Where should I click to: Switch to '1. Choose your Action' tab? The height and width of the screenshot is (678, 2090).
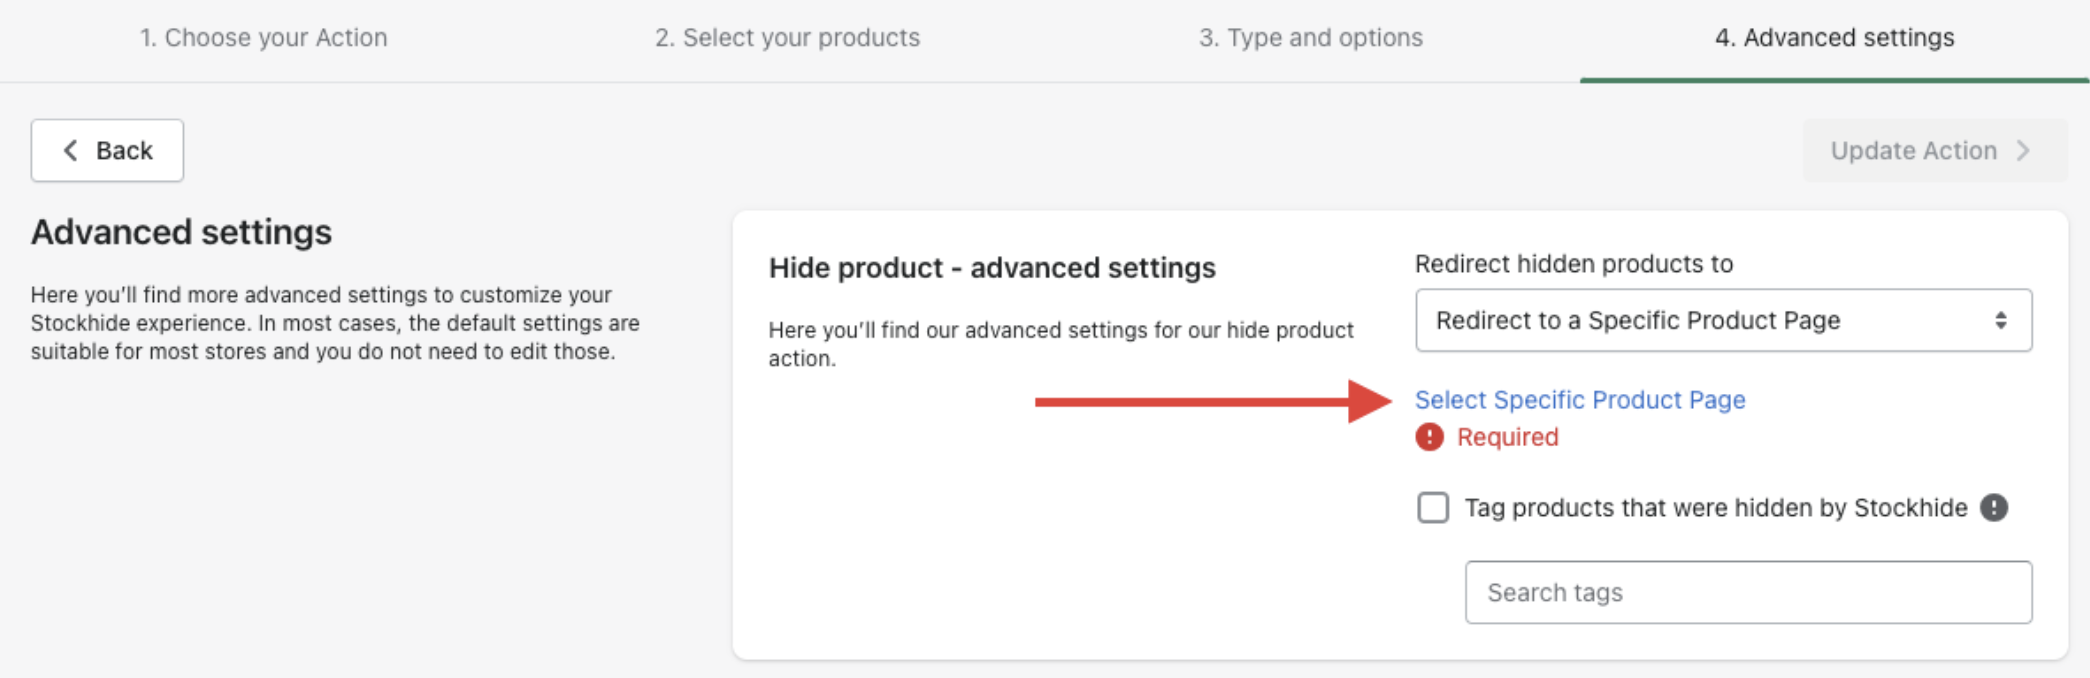pos(263,38)
